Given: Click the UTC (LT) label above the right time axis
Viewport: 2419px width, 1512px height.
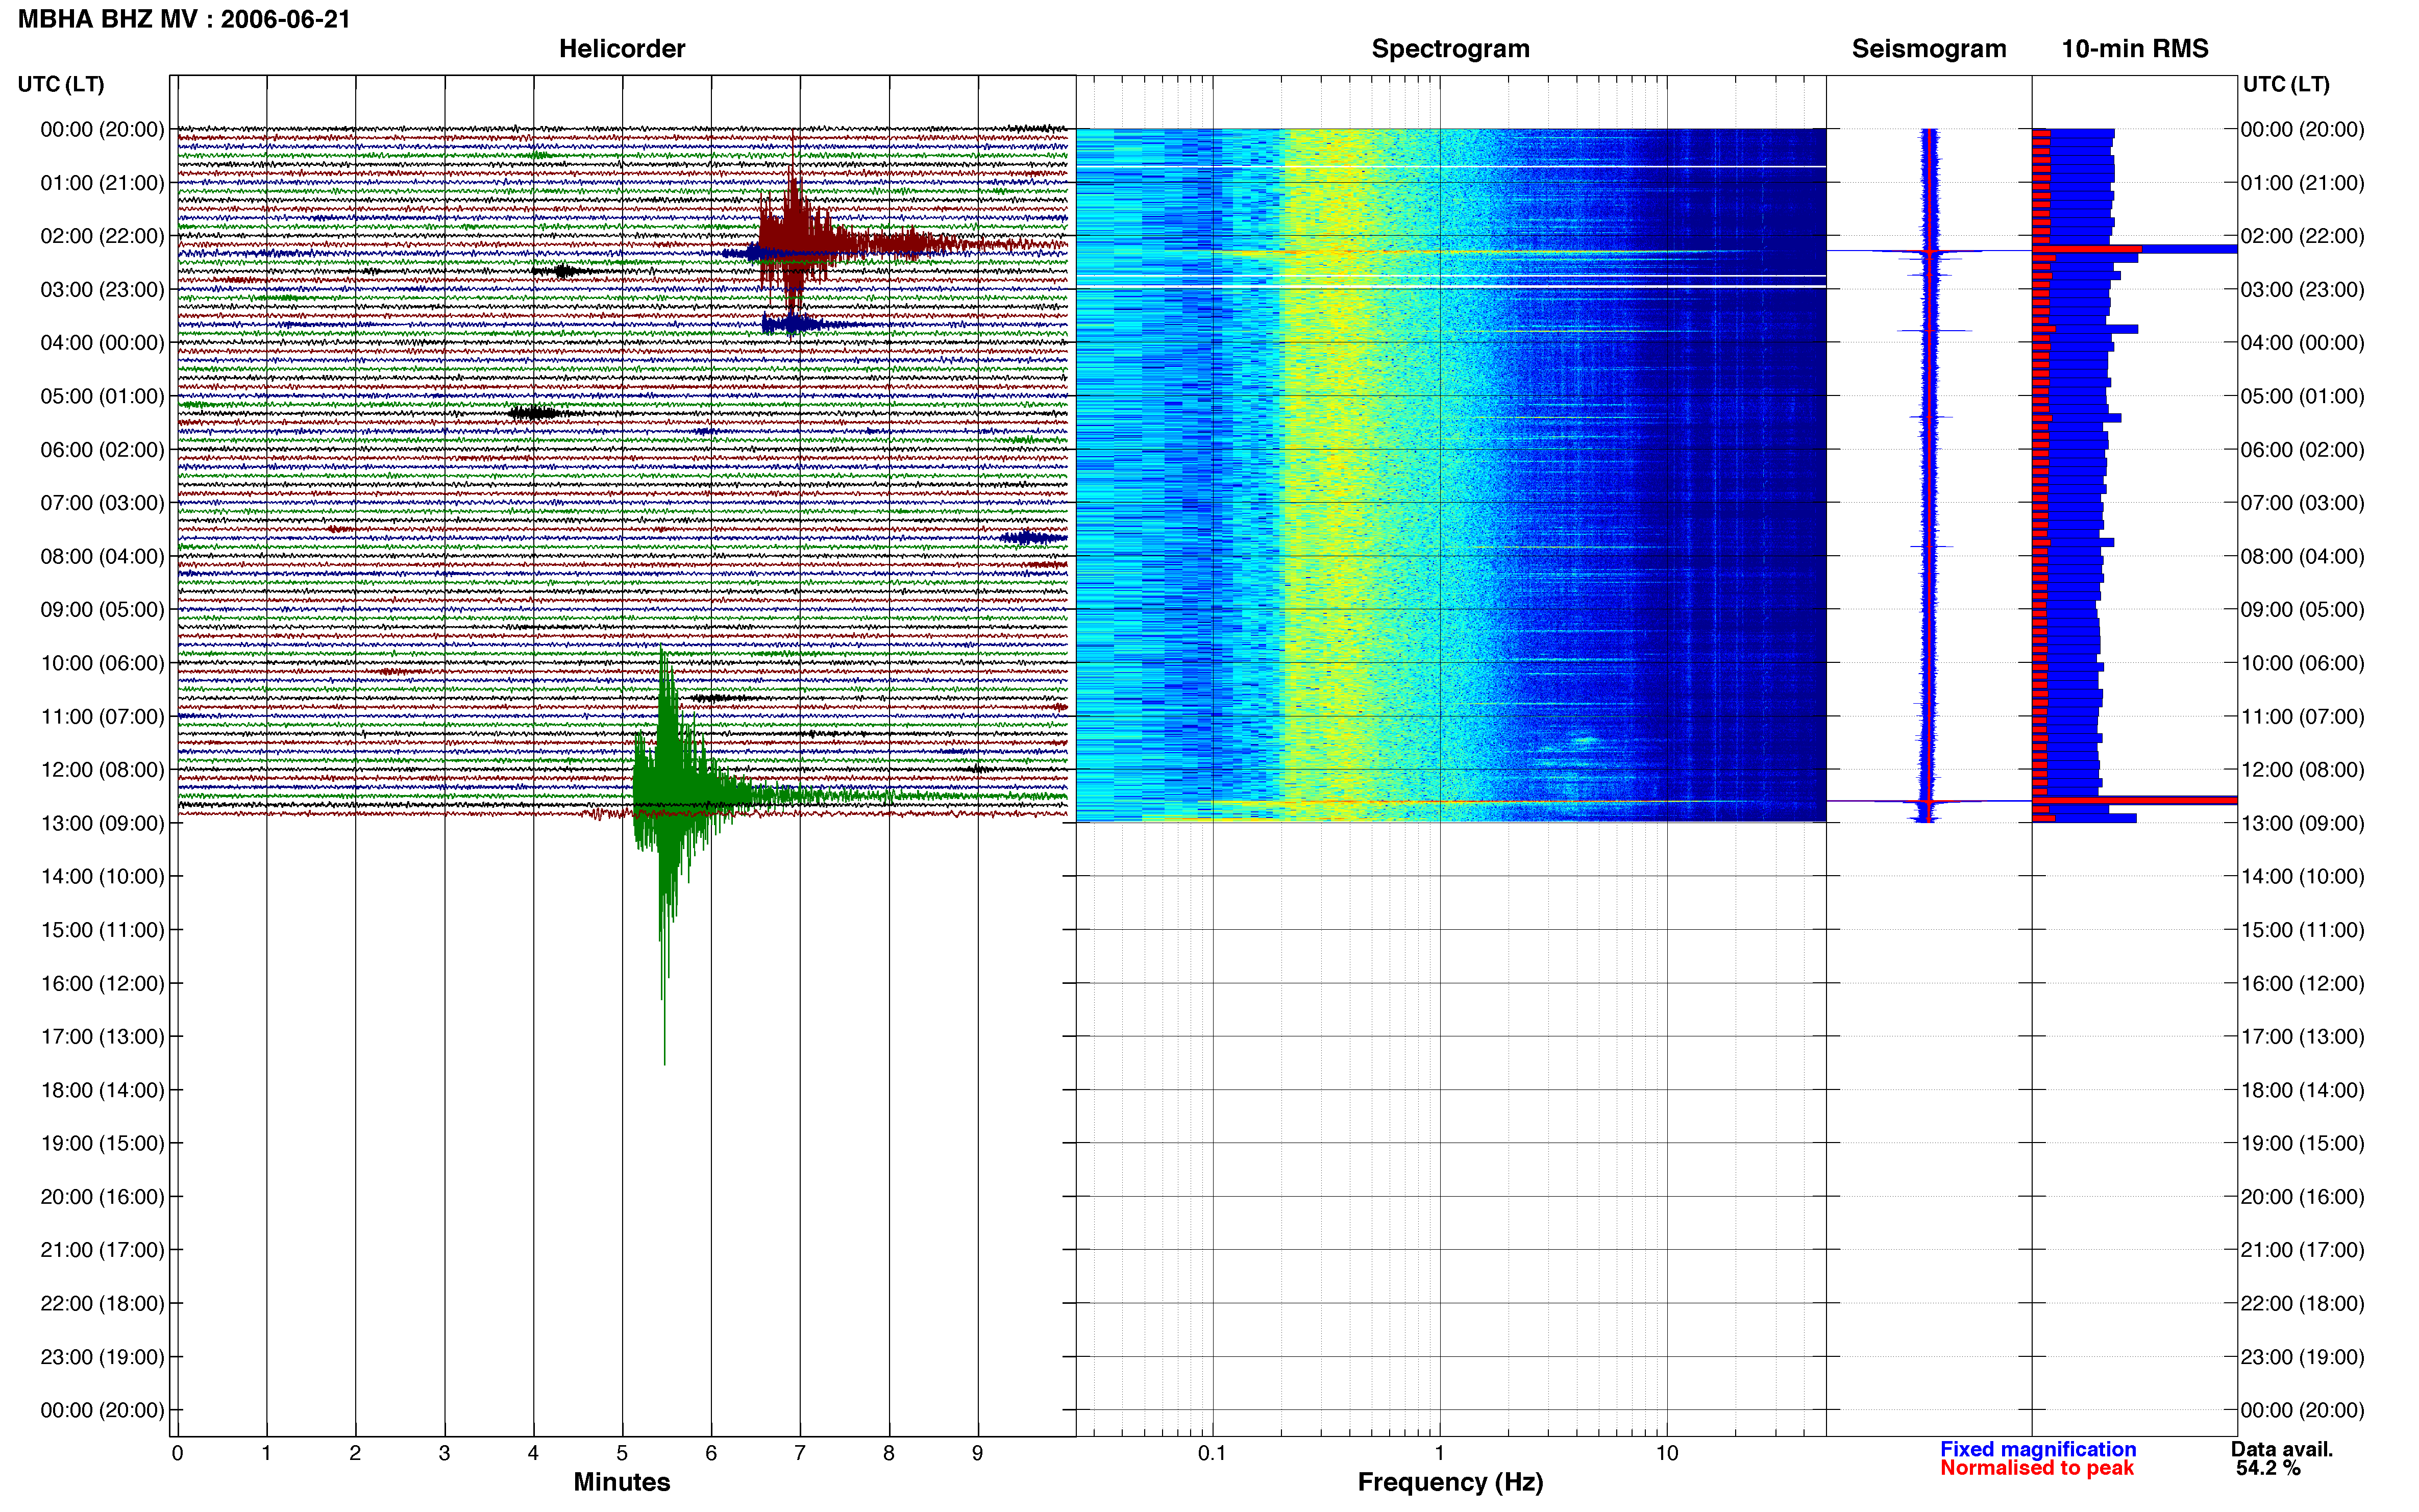Looking at the screenshot, I should click(x=2286, y=84).
